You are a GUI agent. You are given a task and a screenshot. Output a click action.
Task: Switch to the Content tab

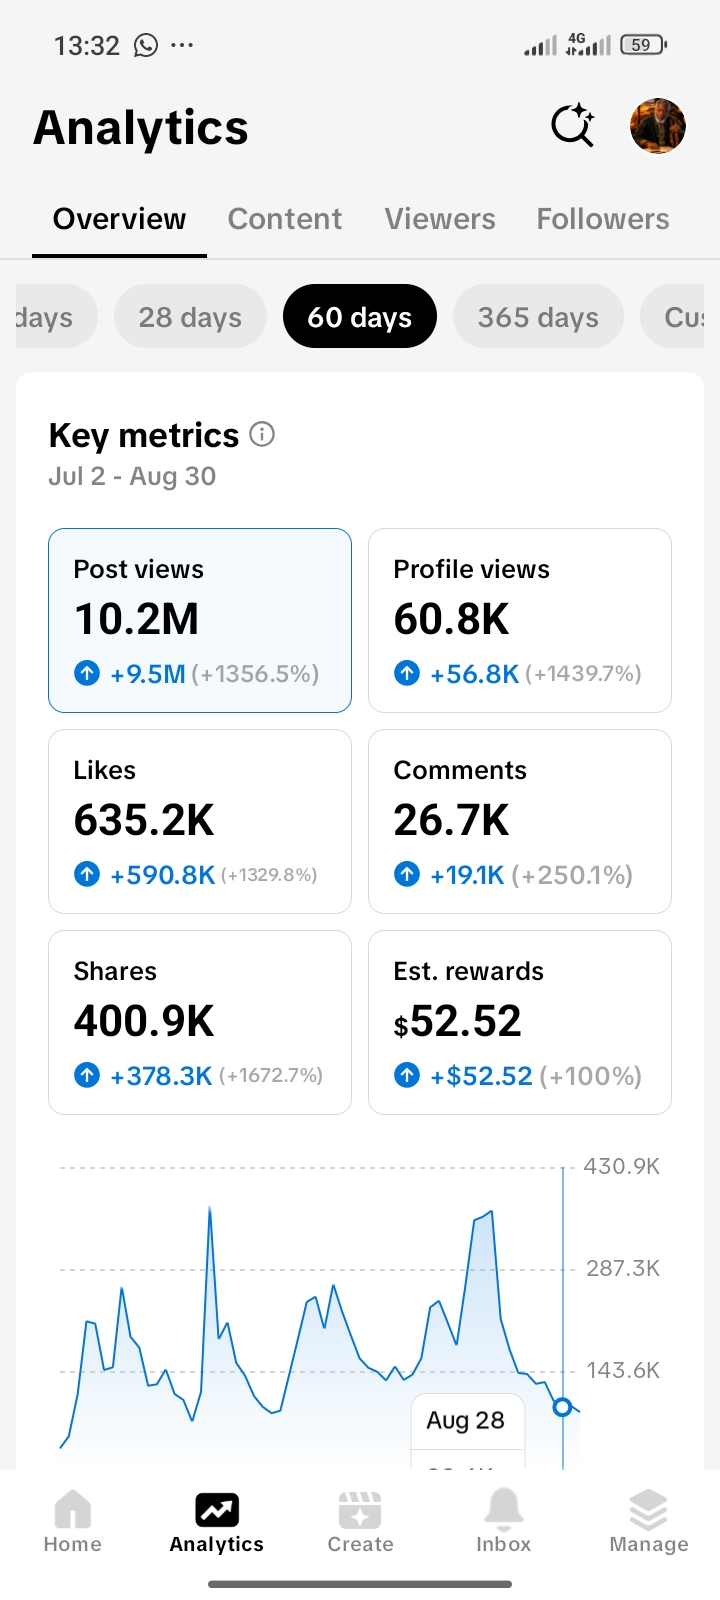click(x=285, y=219)
